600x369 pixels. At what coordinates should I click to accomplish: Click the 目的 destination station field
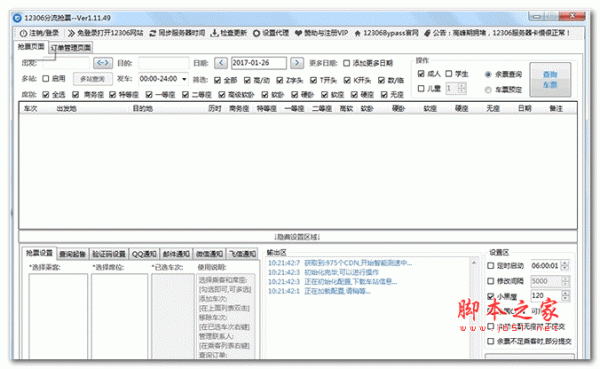[164, 63]
